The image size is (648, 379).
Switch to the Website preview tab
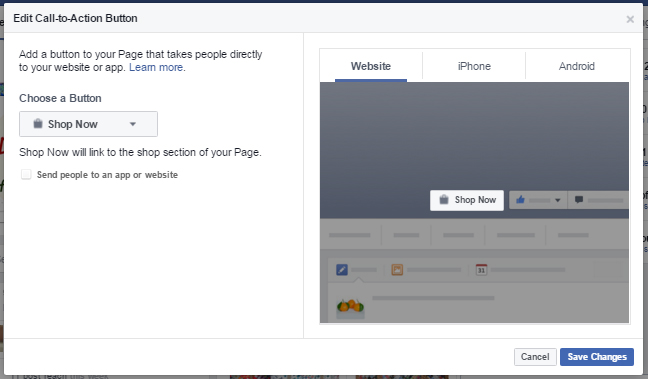[371, 66]
